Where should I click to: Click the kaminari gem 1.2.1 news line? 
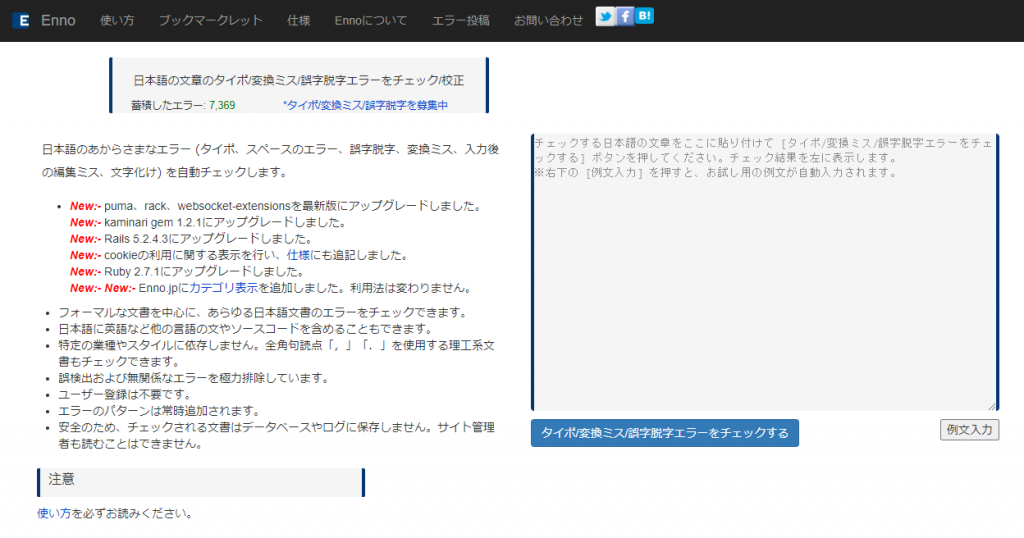click(208, 223)
